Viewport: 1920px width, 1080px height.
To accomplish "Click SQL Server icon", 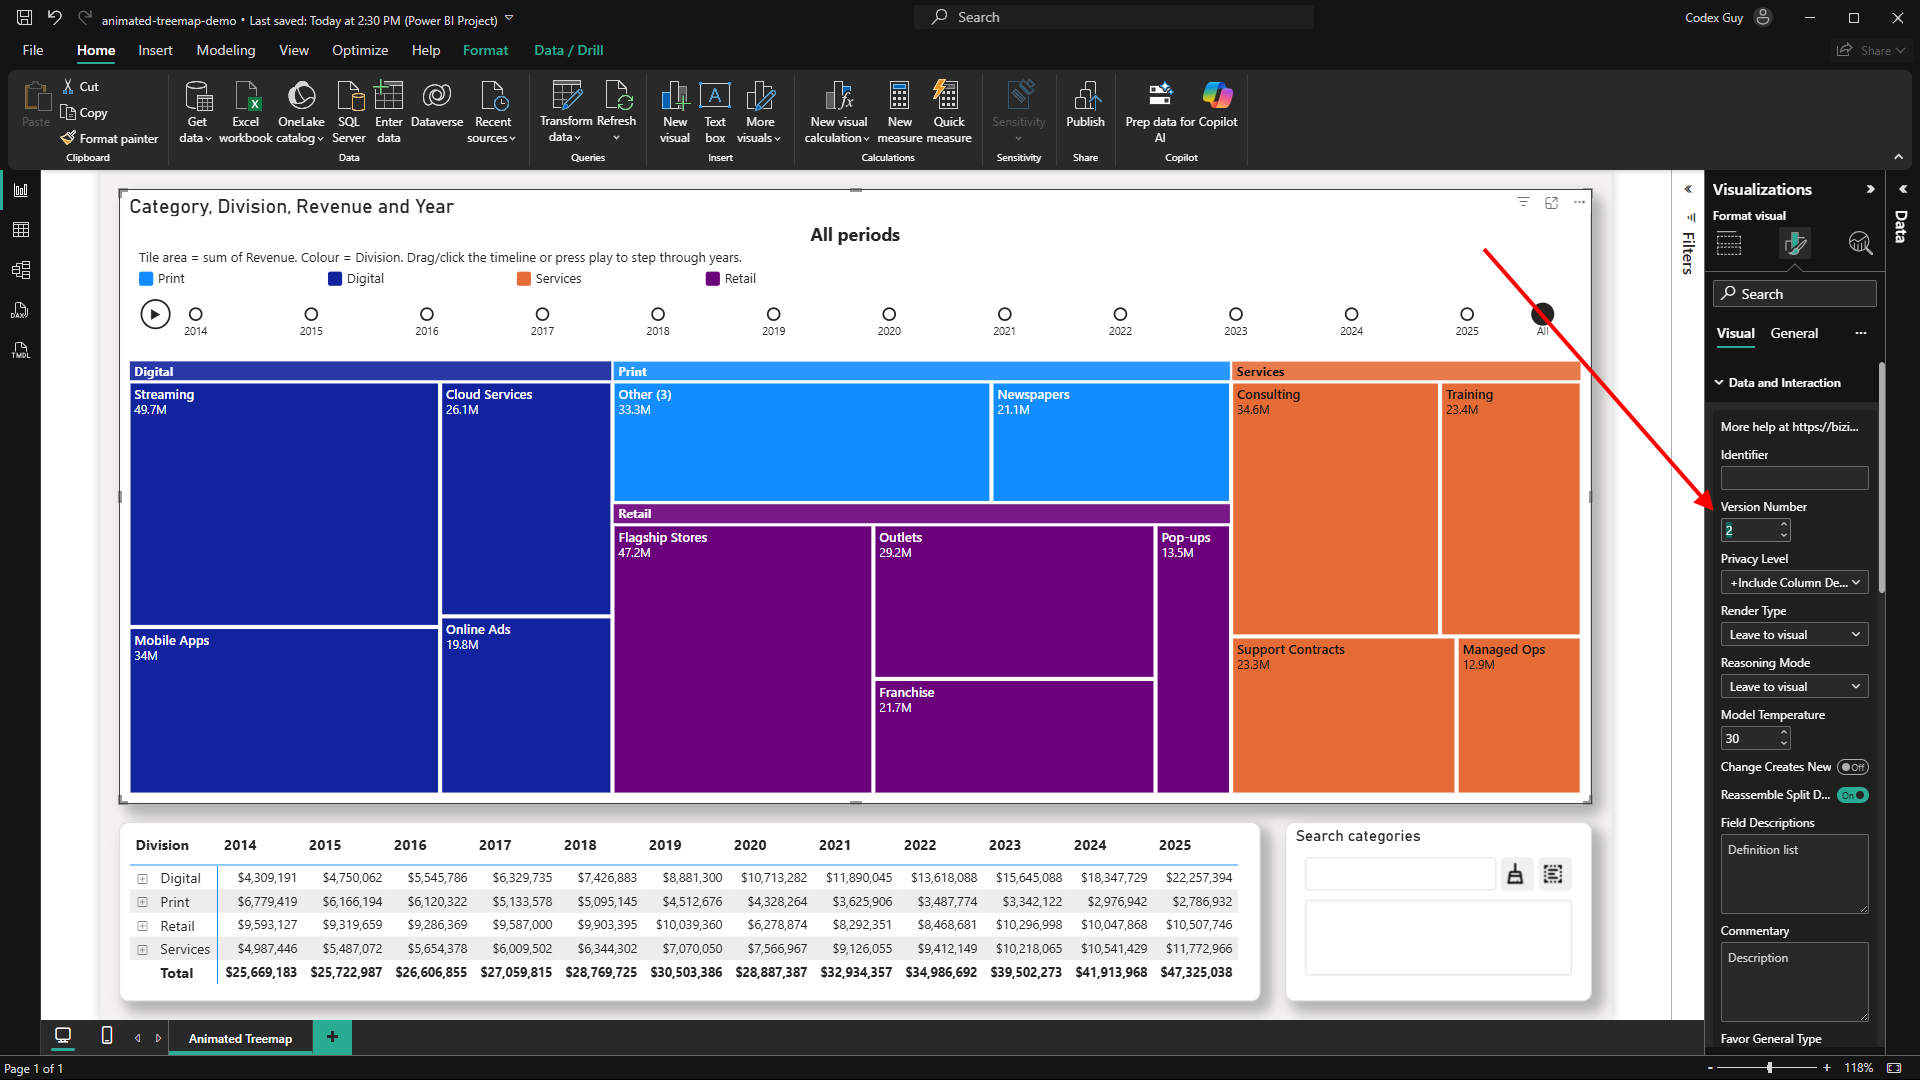I will [349, 112].
